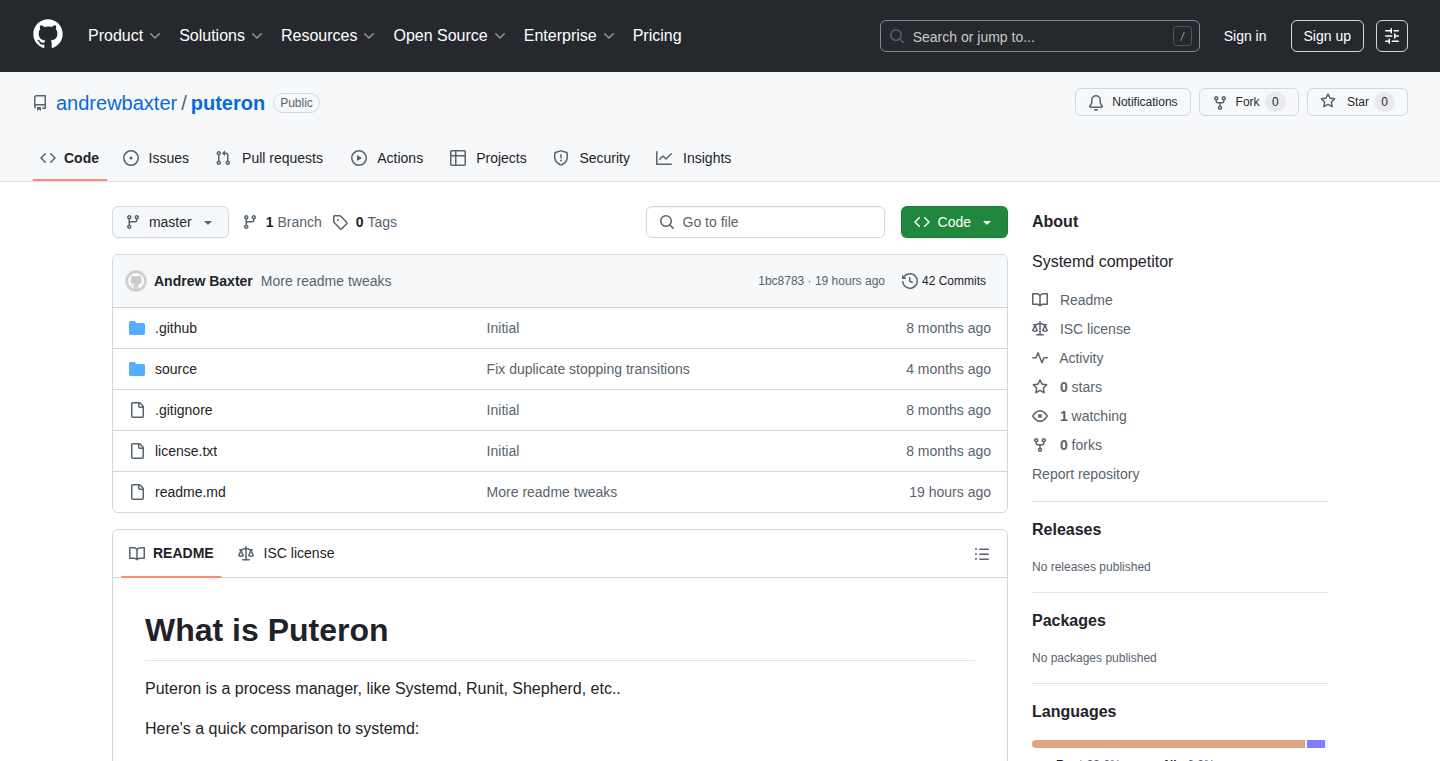
Task: Open the README outline list icon
Action: (x=982, y=554)
